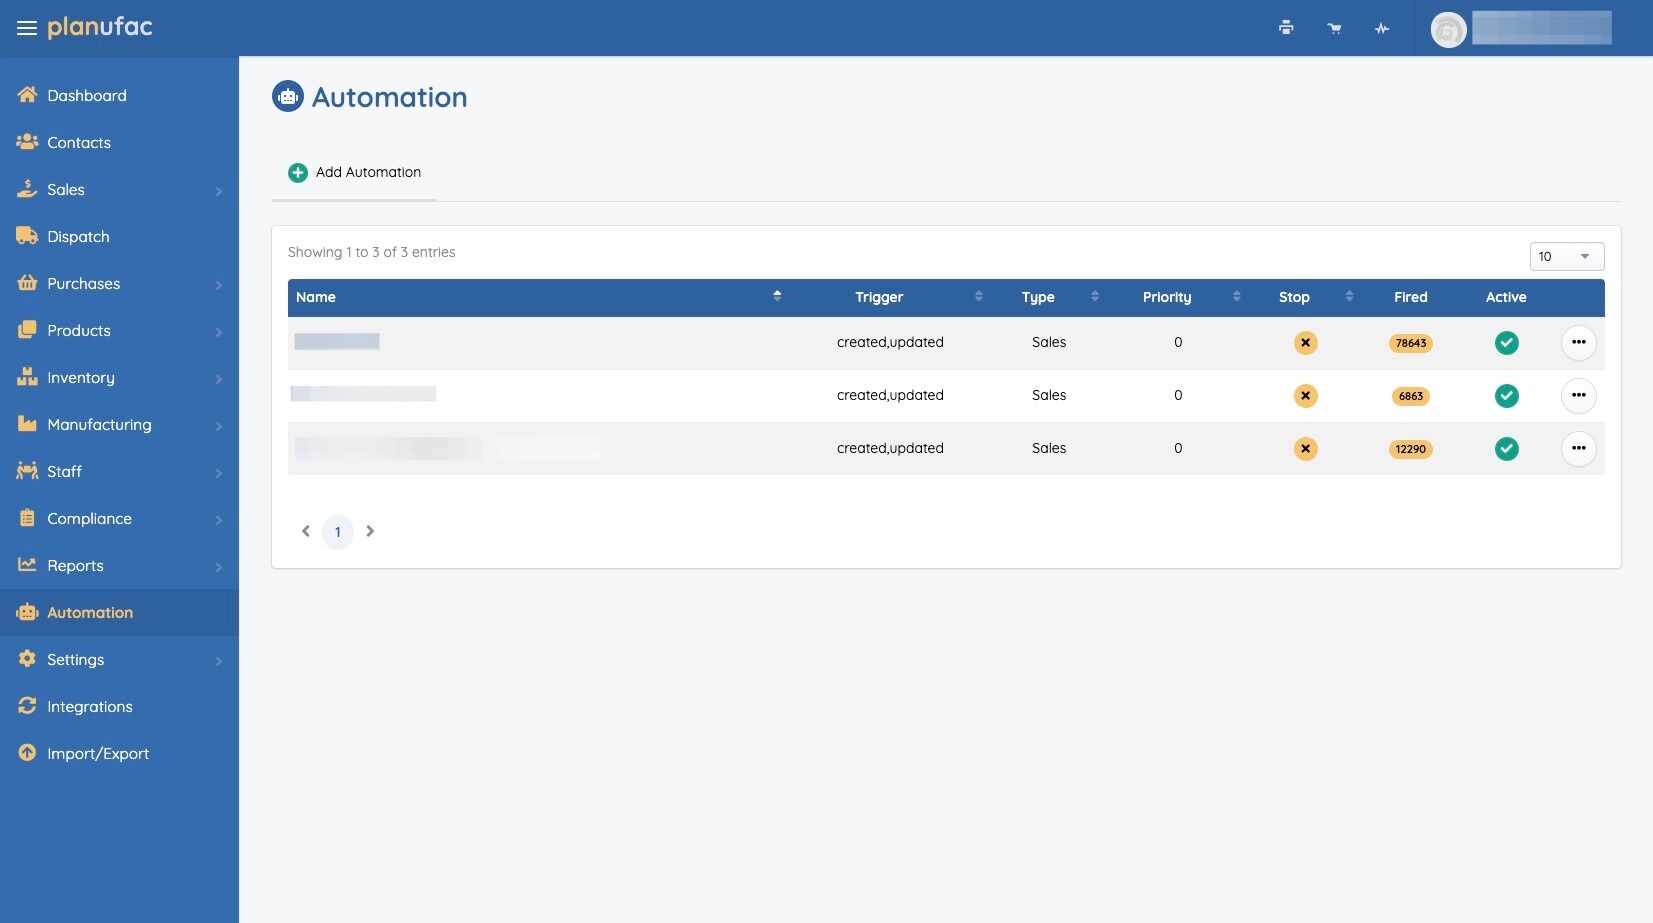Open Integrations from the sidebar
Screen dimensions: 1653x923
click(89, 707)
